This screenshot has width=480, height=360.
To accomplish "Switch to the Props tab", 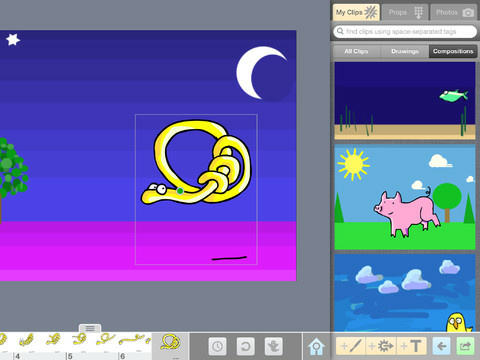I will click(x=404, y=13).
